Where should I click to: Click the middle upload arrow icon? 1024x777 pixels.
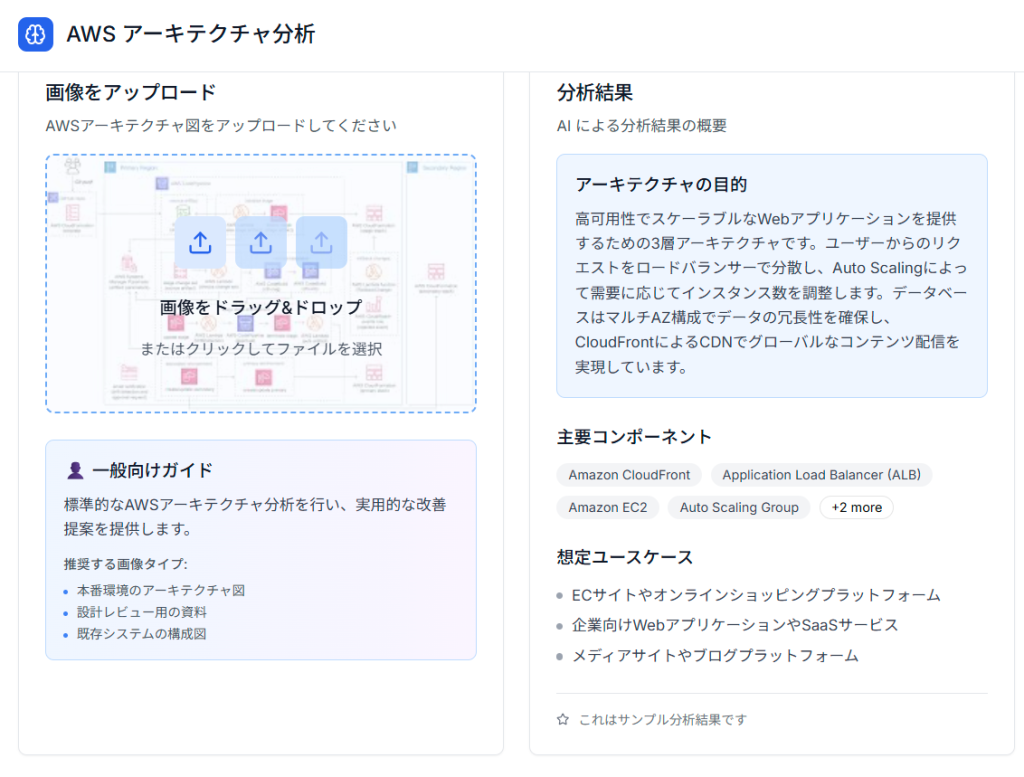tap(261, 243)
